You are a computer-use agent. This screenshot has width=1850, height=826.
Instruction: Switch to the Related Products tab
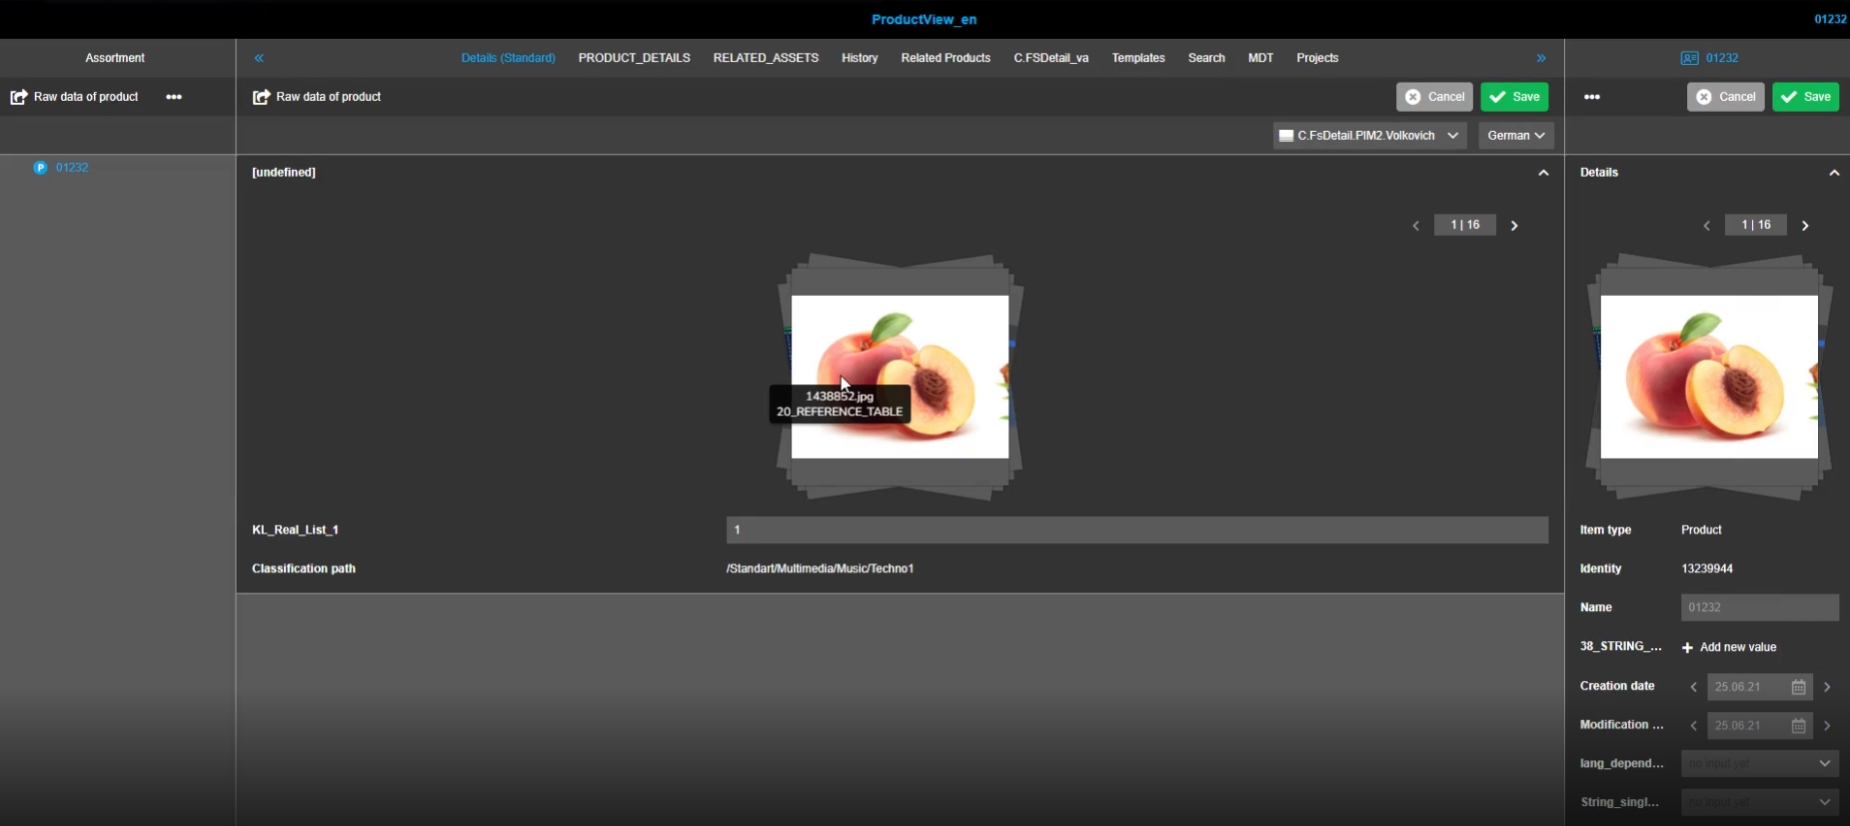pyautogui.click(x=945, y=58)
